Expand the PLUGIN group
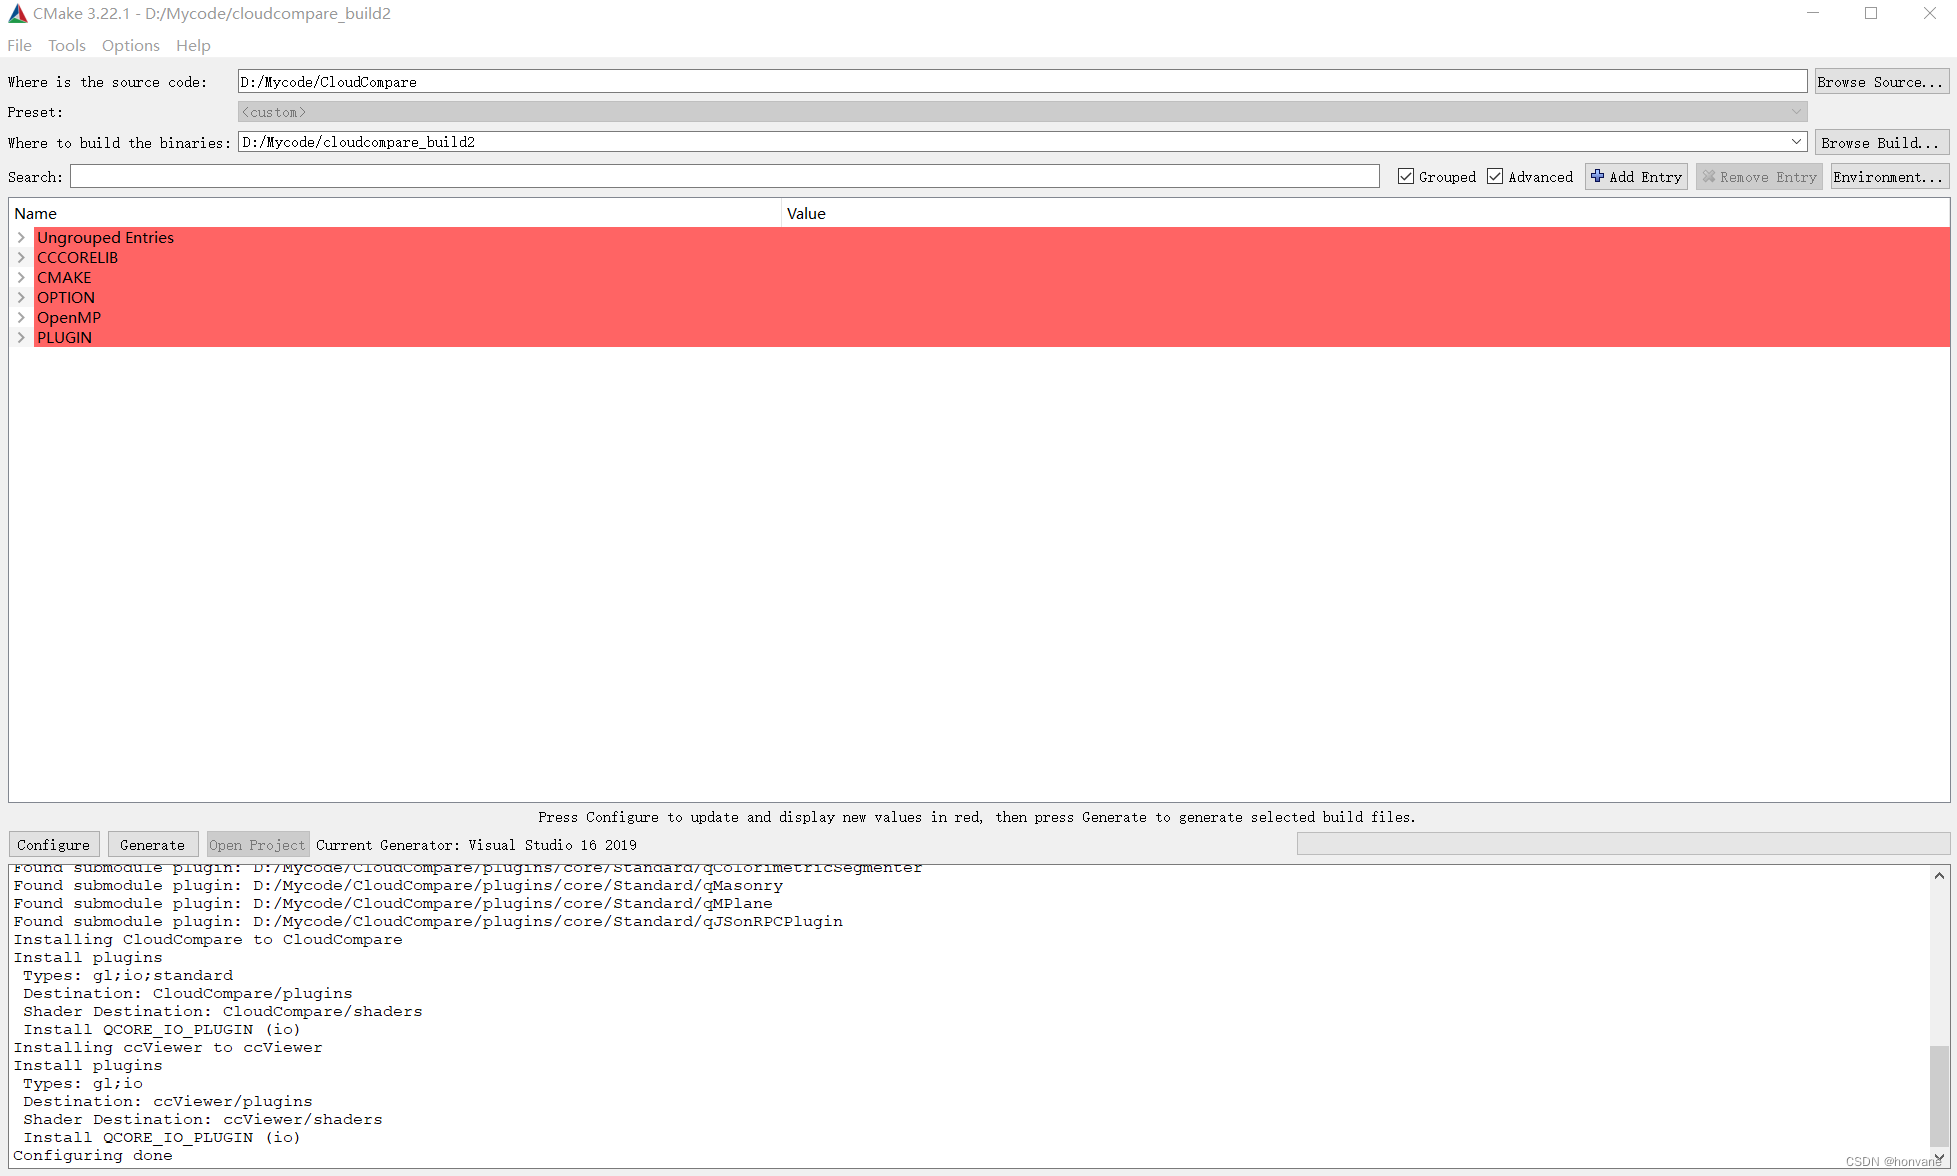The height and width of the screenshot is (1176, 1957). (x=21, y=338)
